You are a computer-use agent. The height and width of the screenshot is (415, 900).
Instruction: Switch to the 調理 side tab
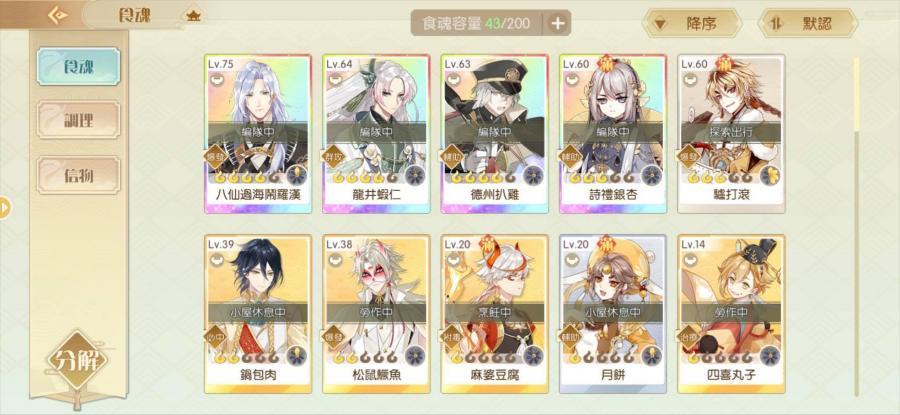tap(79, 120)
